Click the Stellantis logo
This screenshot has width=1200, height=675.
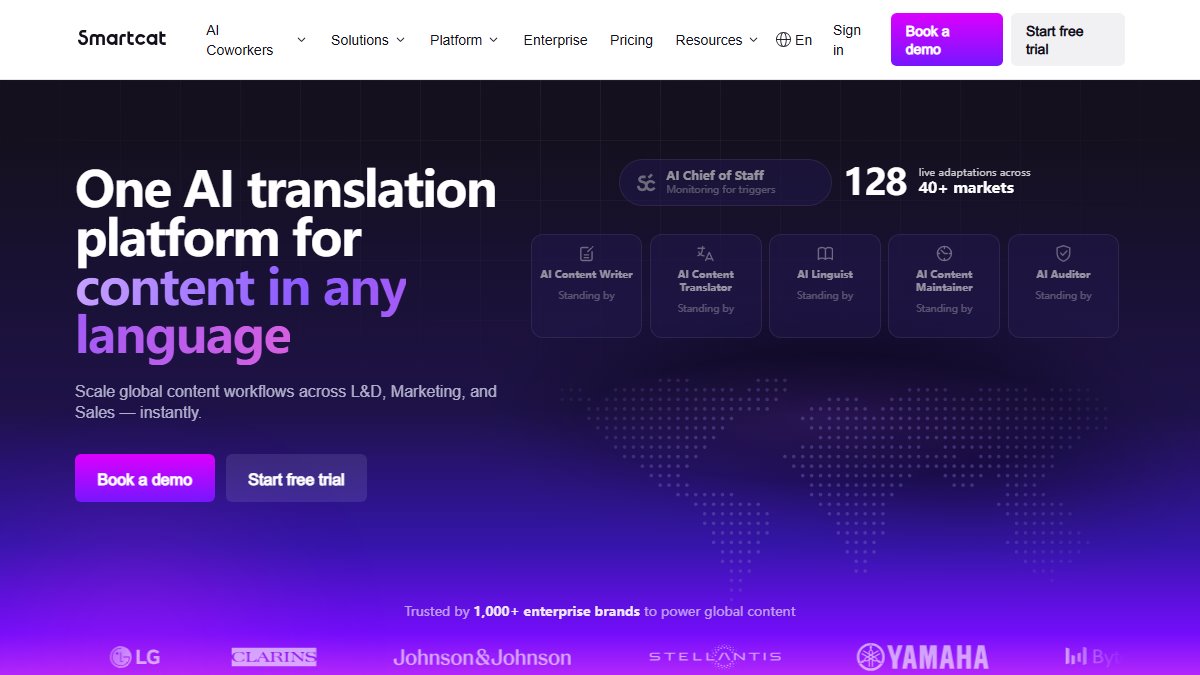(715, 657)
